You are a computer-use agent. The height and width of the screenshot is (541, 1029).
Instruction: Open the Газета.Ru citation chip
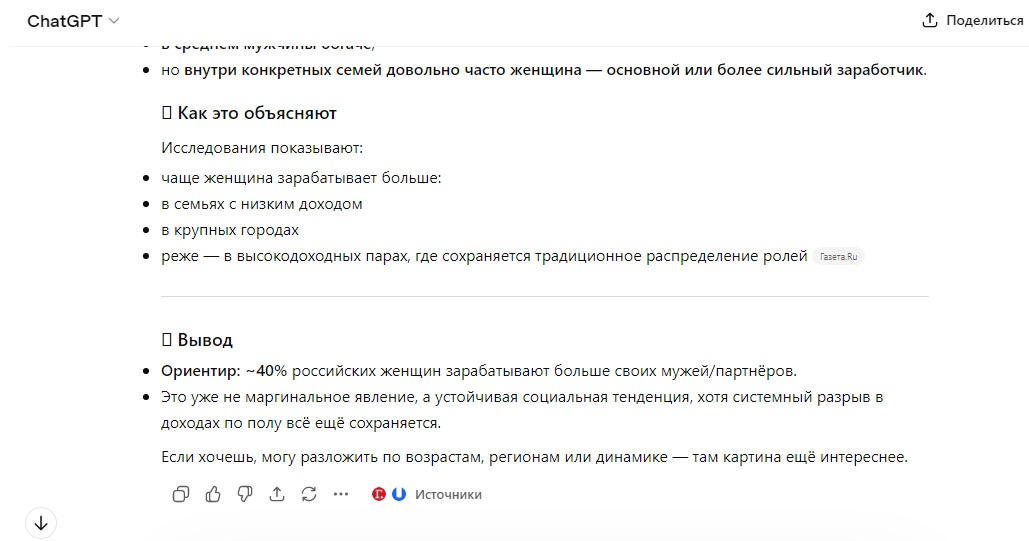click(x=838, y=257)
